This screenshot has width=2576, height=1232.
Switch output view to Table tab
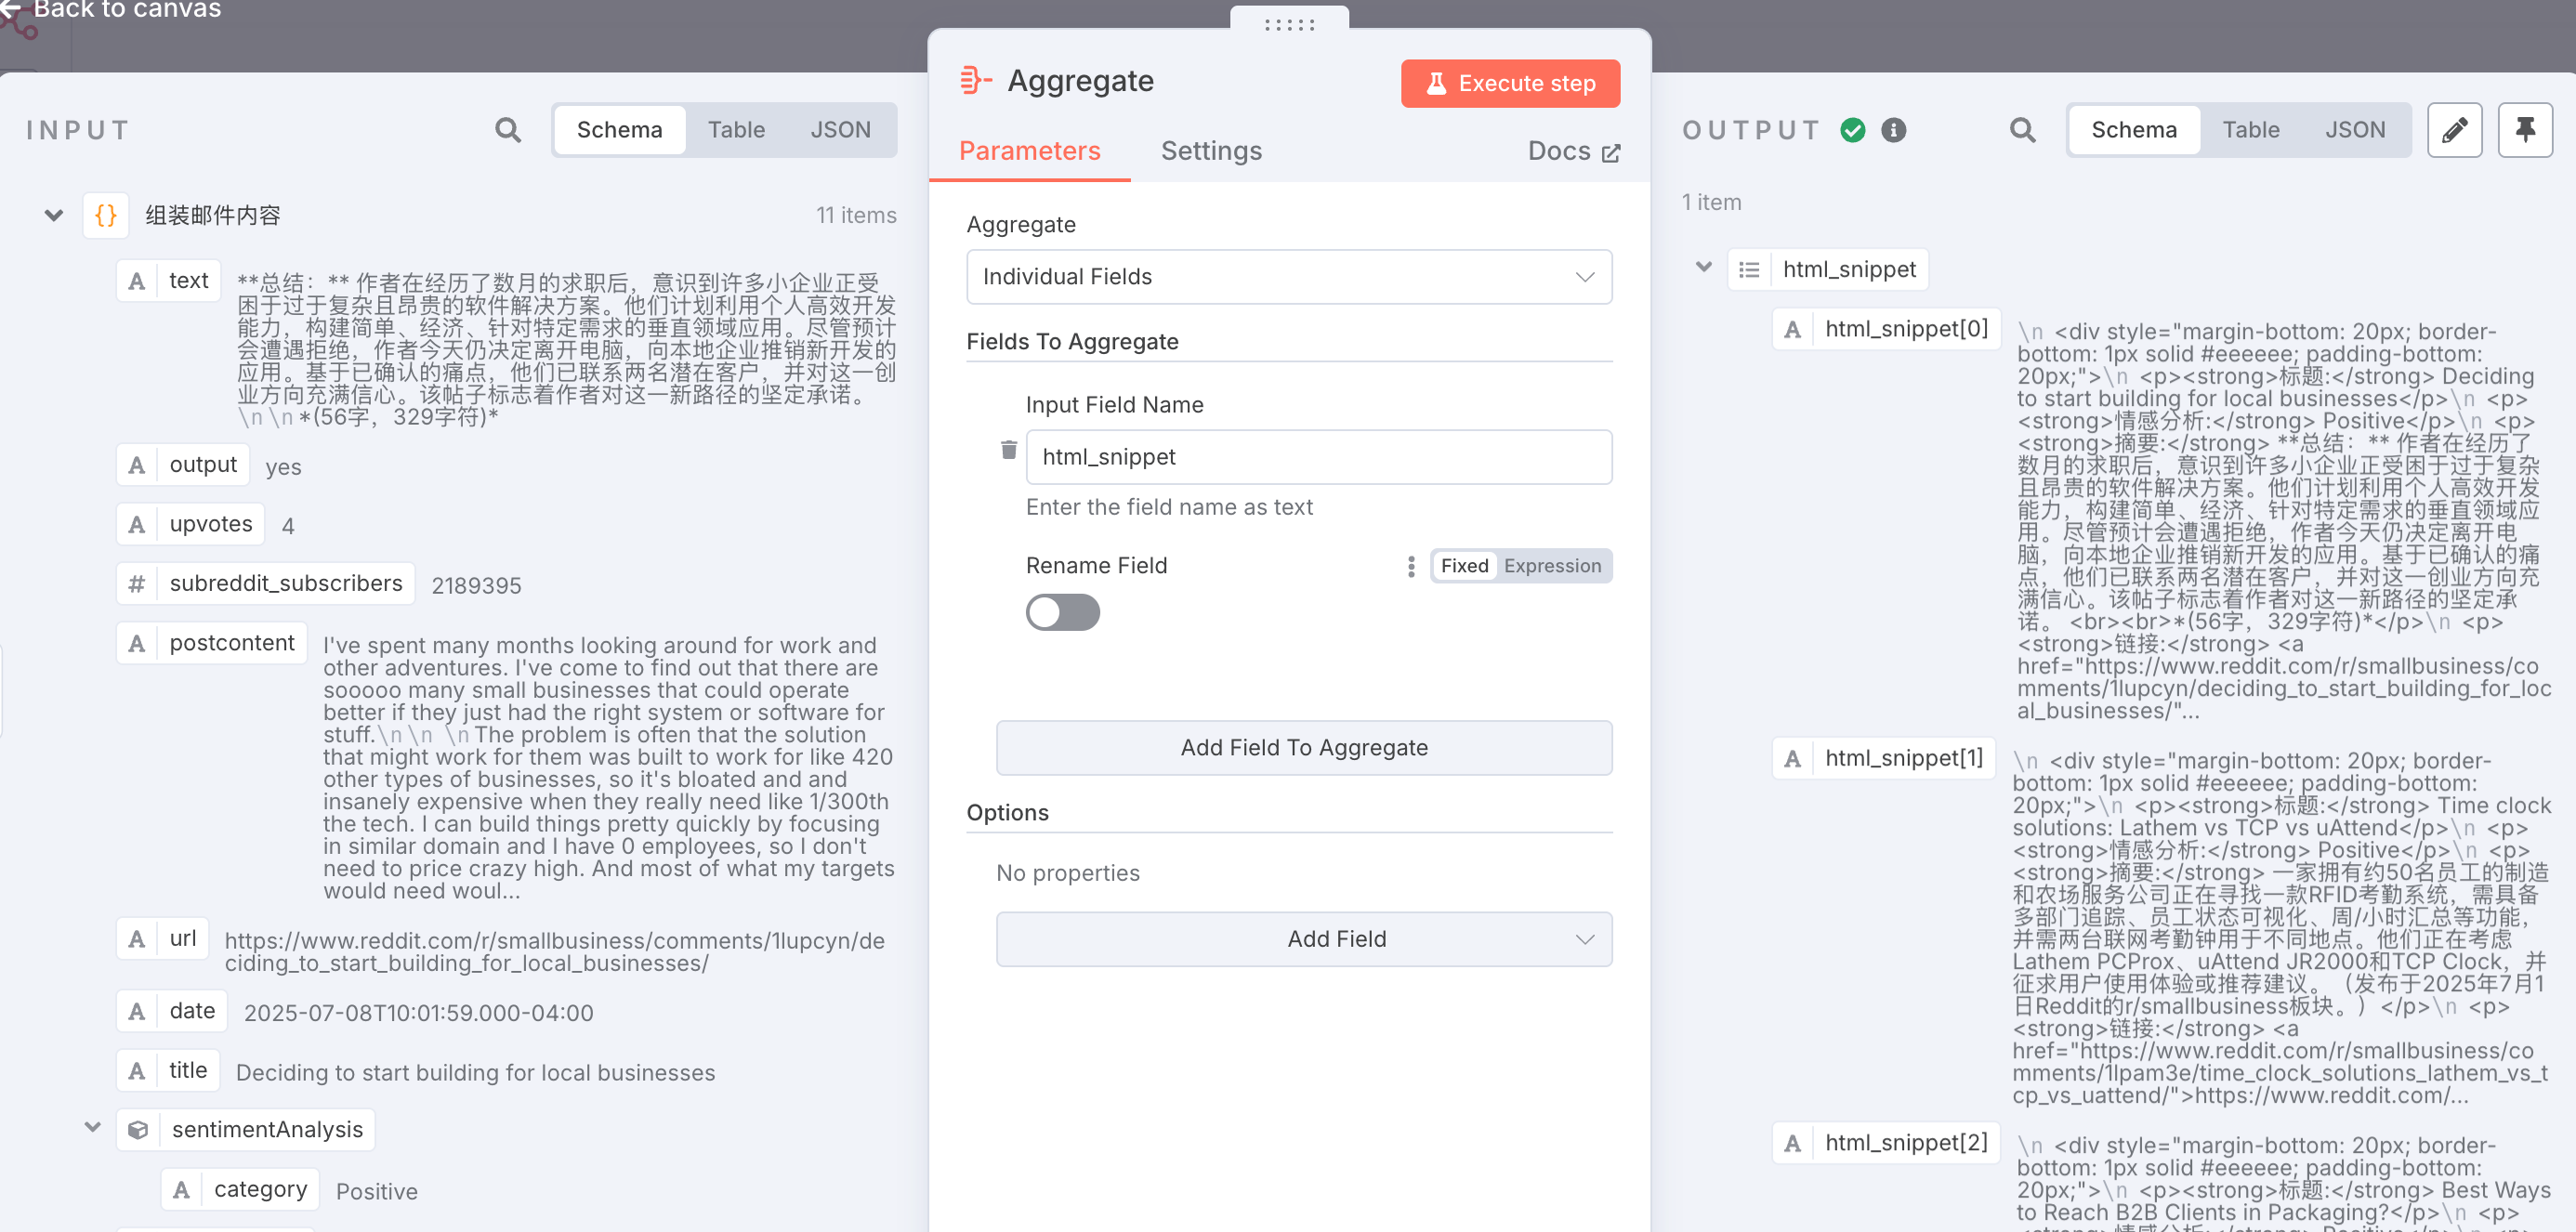[x=2250, y=130]
